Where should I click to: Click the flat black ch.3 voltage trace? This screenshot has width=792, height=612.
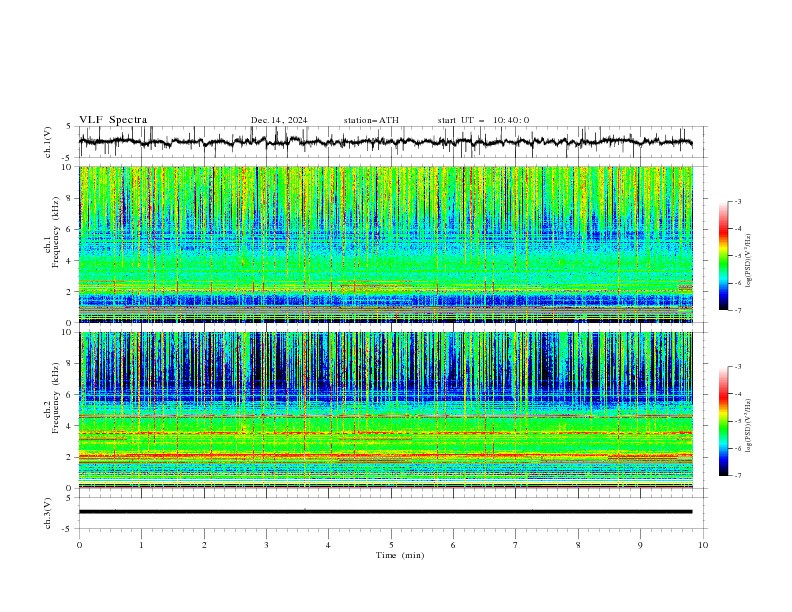[385, 512]
